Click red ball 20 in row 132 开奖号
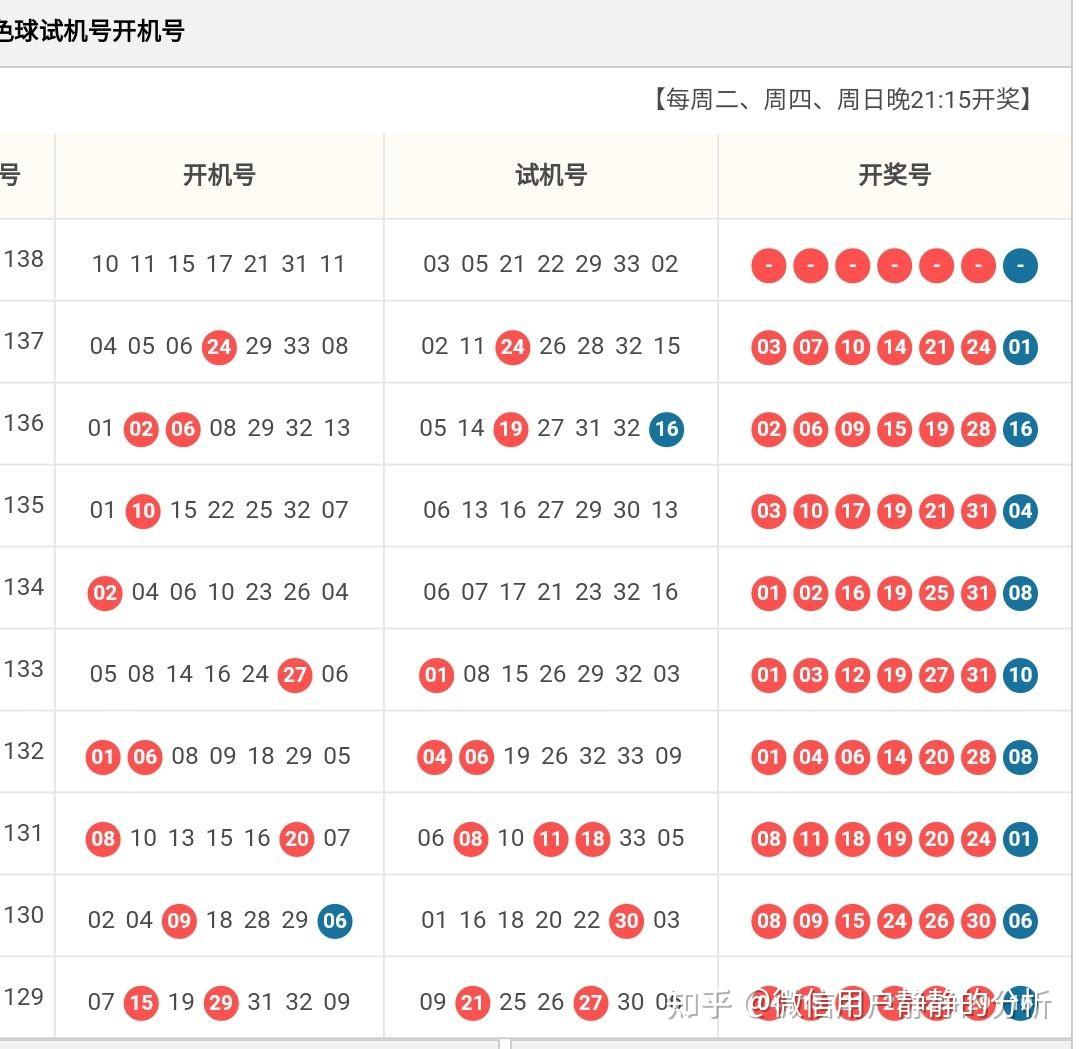 point(936,756)
